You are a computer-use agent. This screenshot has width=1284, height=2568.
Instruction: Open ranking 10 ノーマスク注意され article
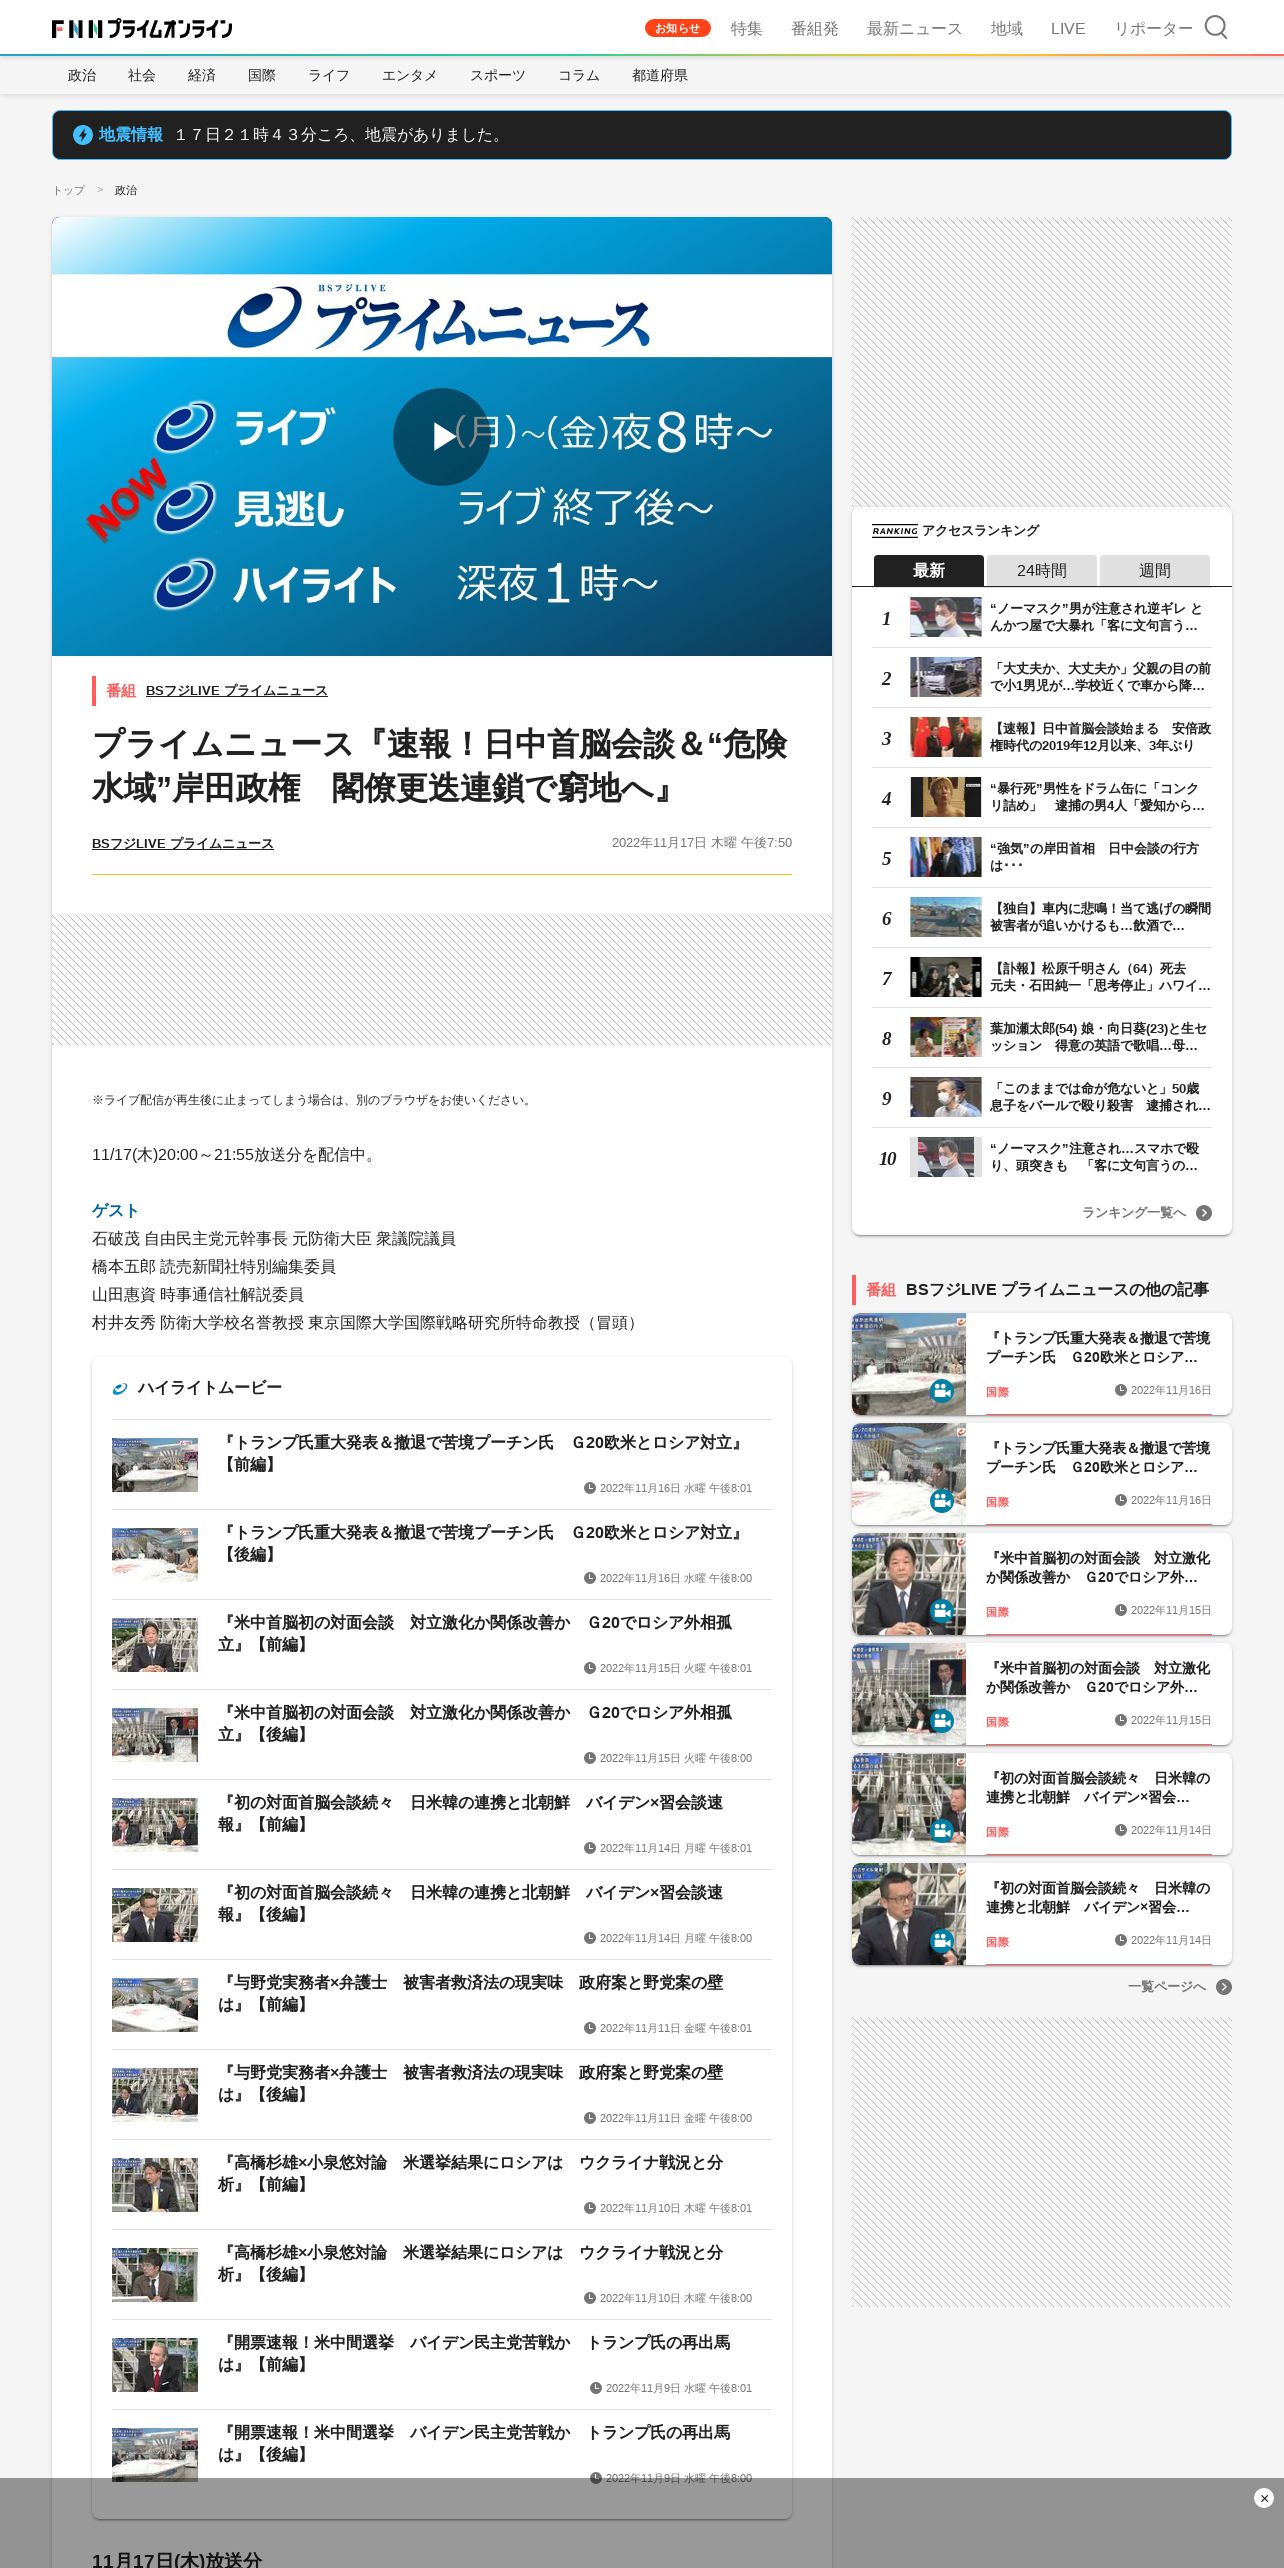1042,1157
